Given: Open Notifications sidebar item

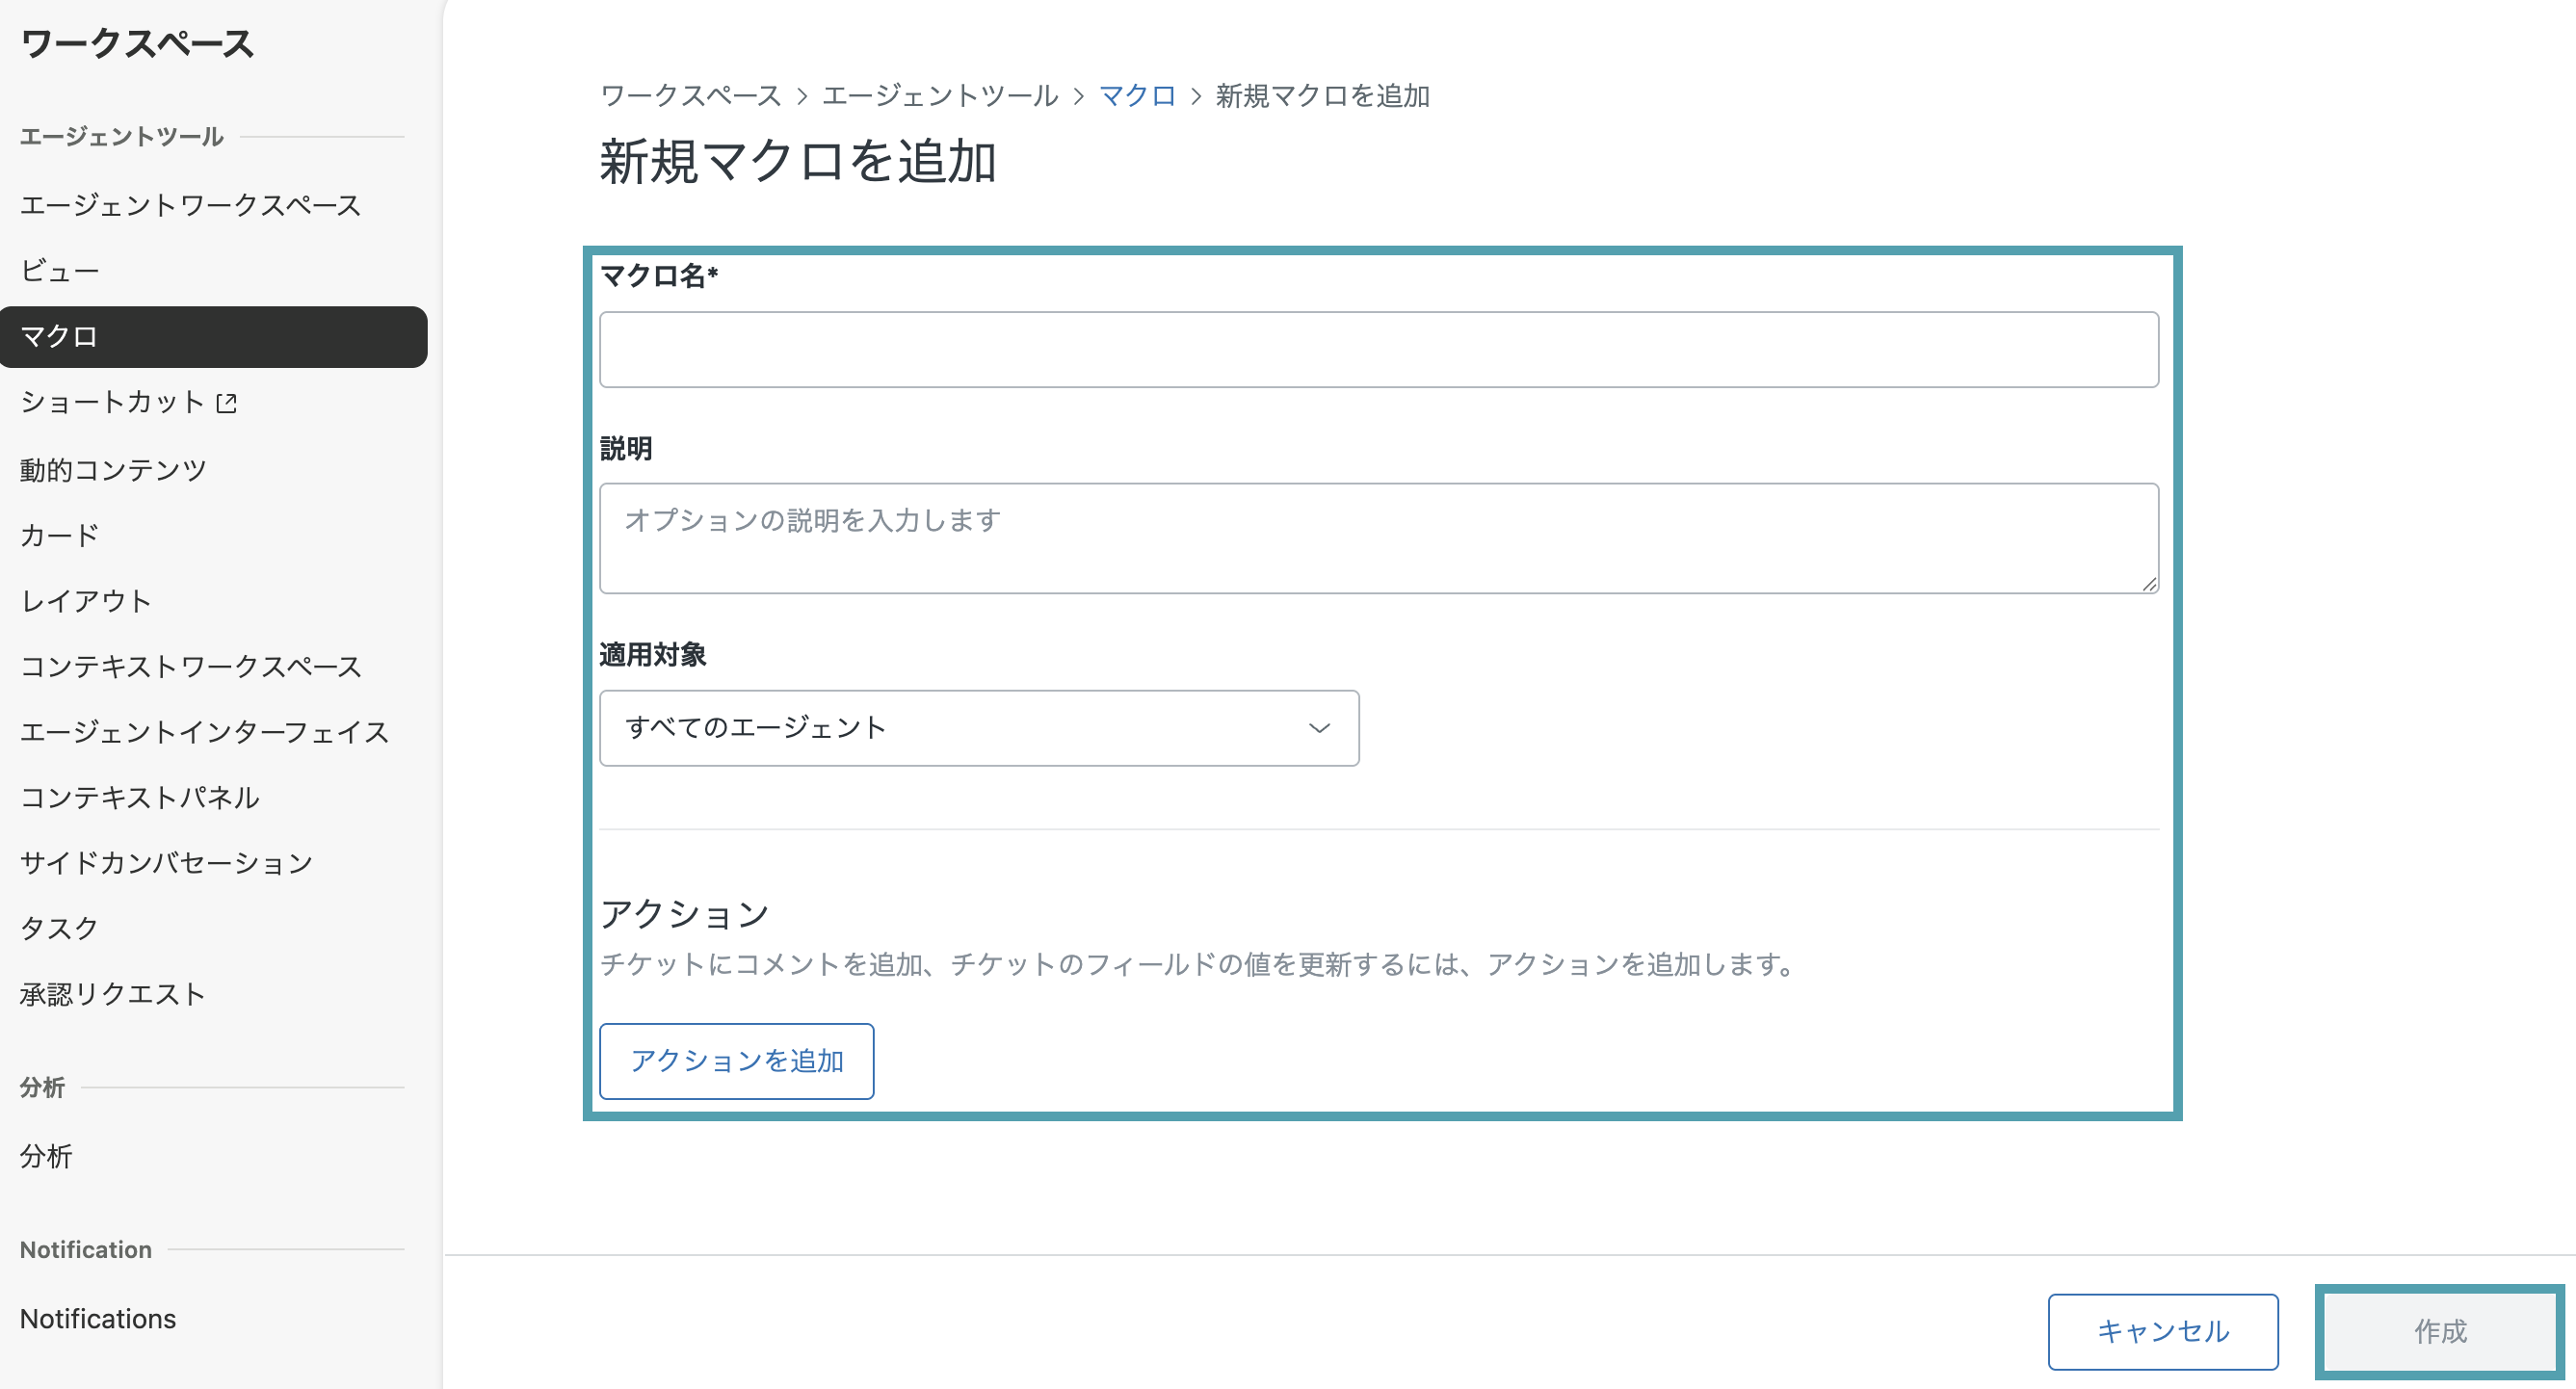Looking at the screenshot, I should 98,1319.
